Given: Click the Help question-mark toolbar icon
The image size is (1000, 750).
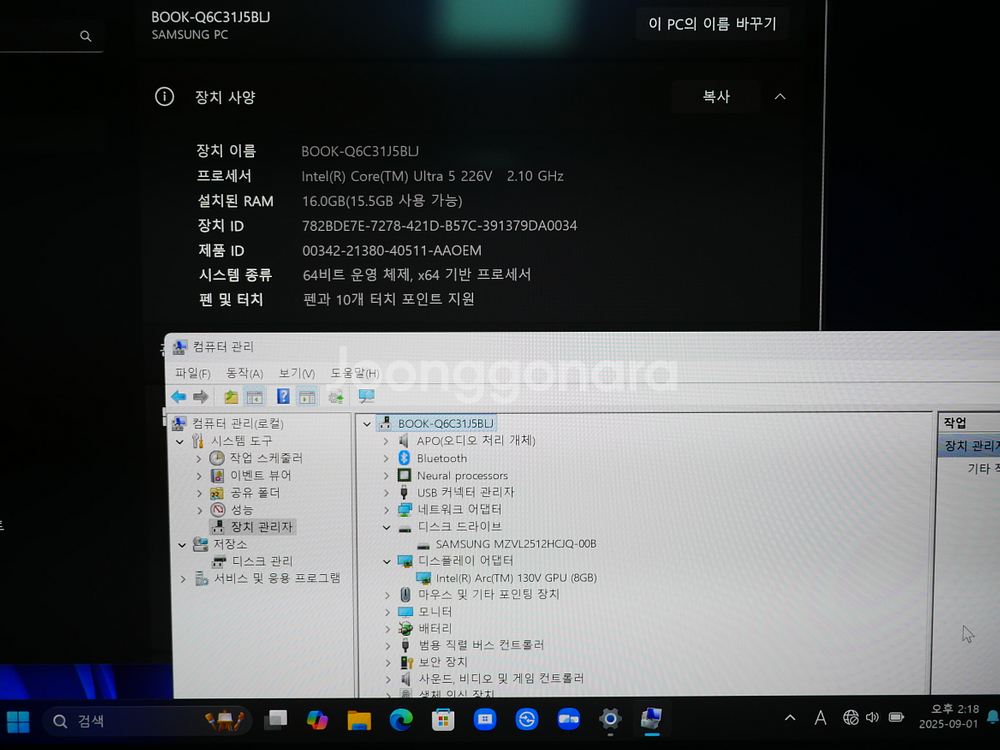Looking at the screenshot, I should [x=283, y=397].
